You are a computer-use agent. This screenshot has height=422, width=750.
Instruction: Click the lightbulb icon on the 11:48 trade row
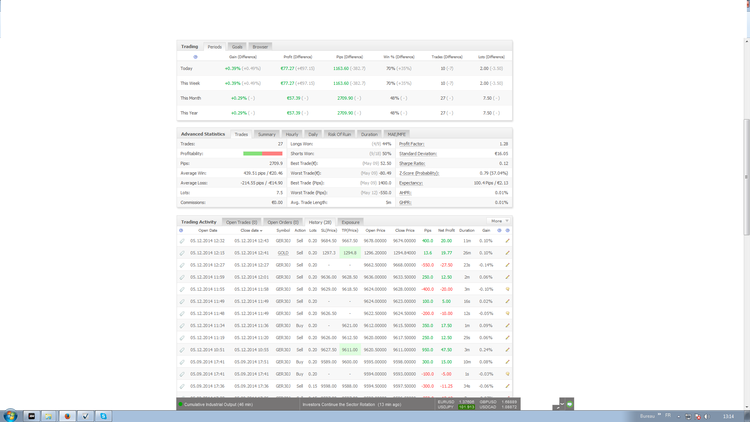tap(507, 313)
